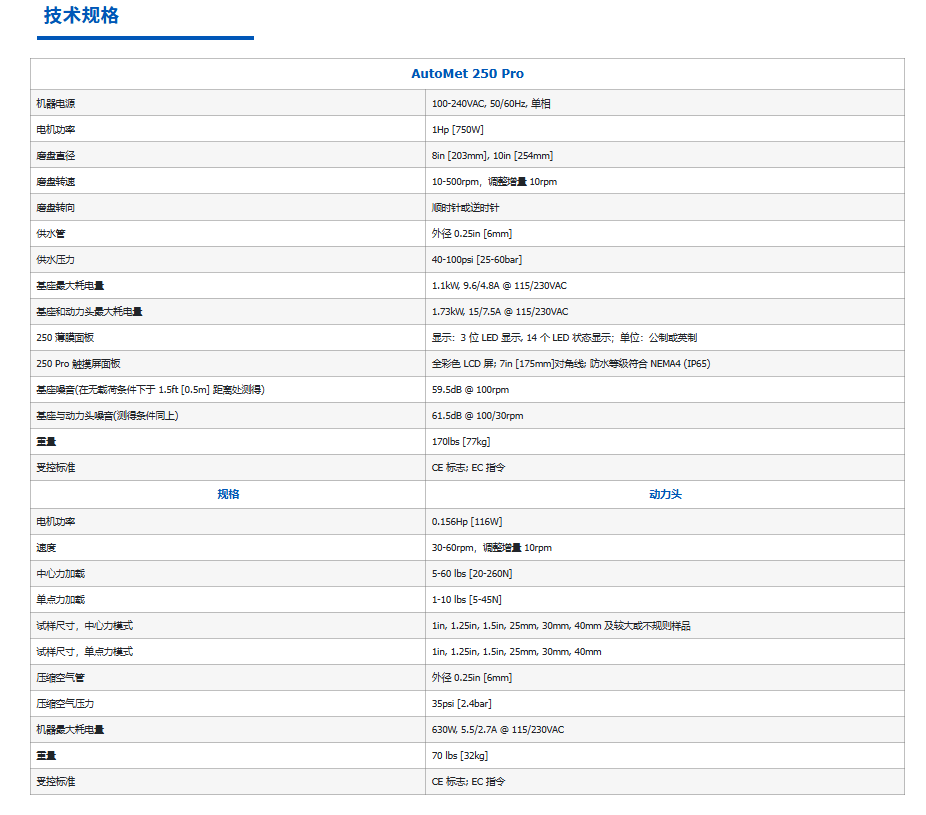Screen dimensions: 926x815
Task: Select the 10-500rpm speed value
Action: click(494, 181)
